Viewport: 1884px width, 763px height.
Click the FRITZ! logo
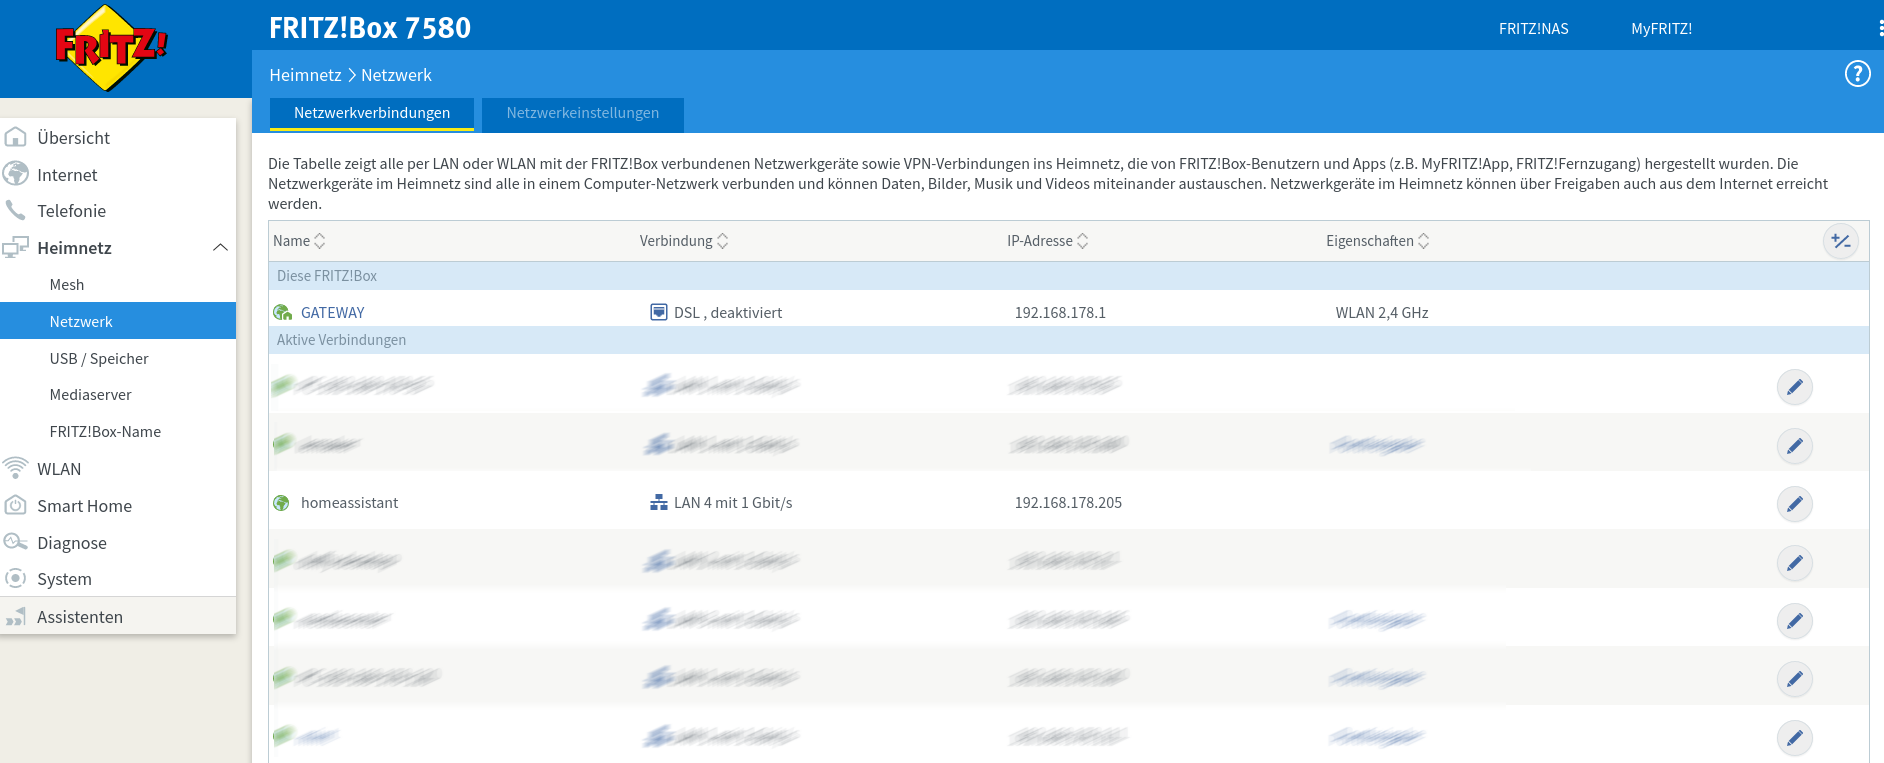[111, 47]
